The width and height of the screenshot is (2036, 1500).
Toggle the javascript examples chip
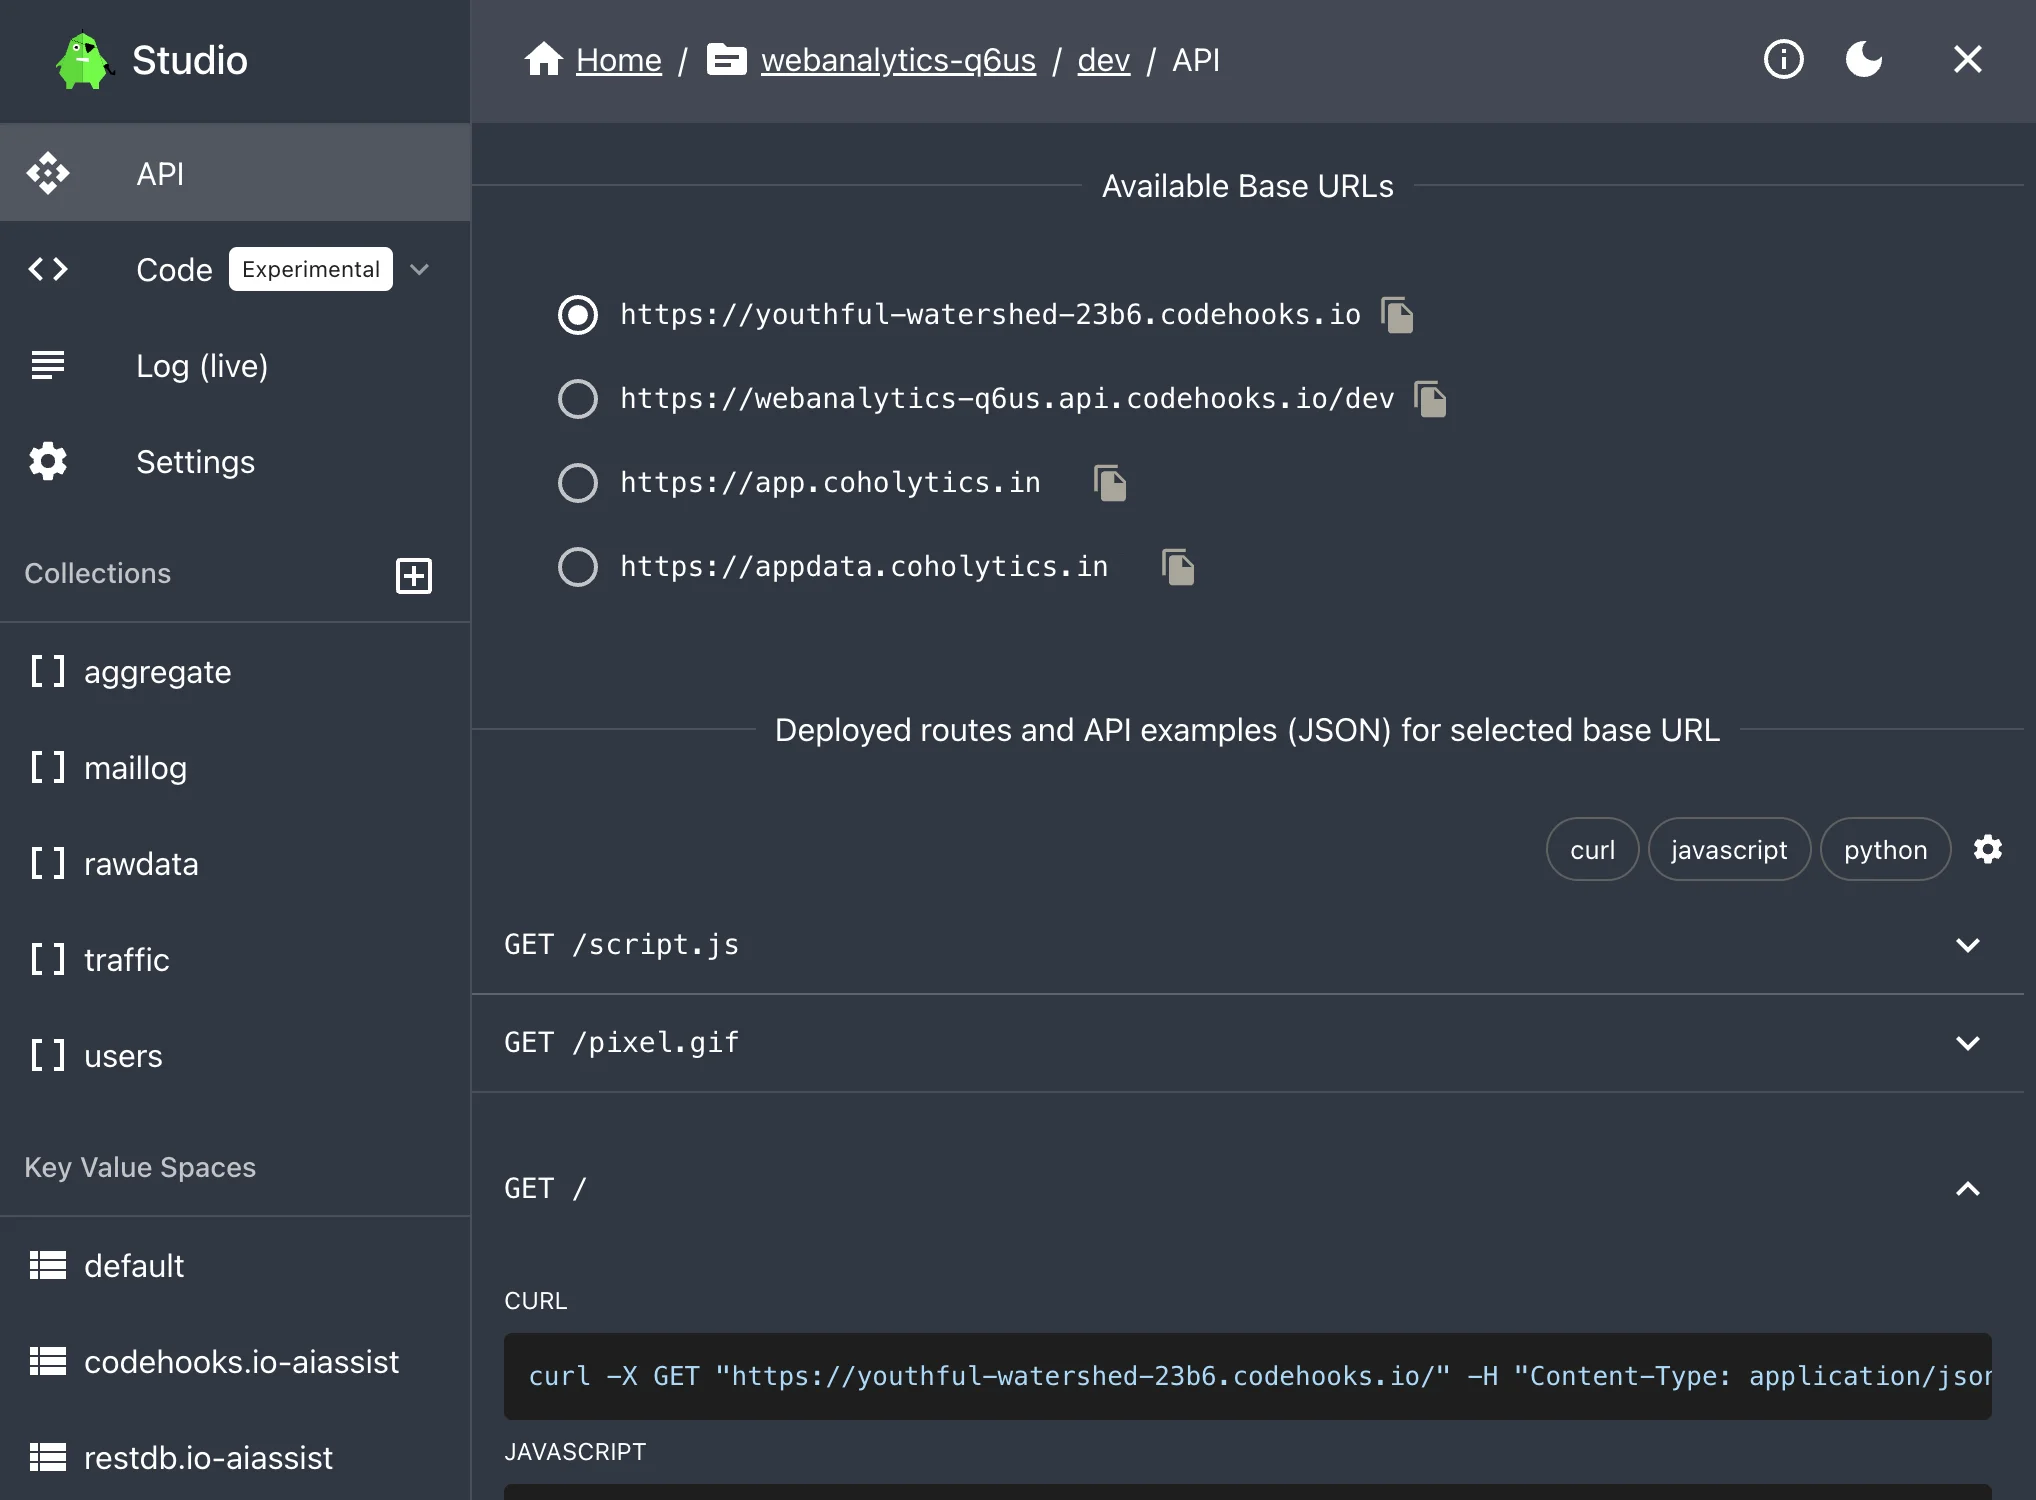pyautogui.click(x=1729, y=849)
